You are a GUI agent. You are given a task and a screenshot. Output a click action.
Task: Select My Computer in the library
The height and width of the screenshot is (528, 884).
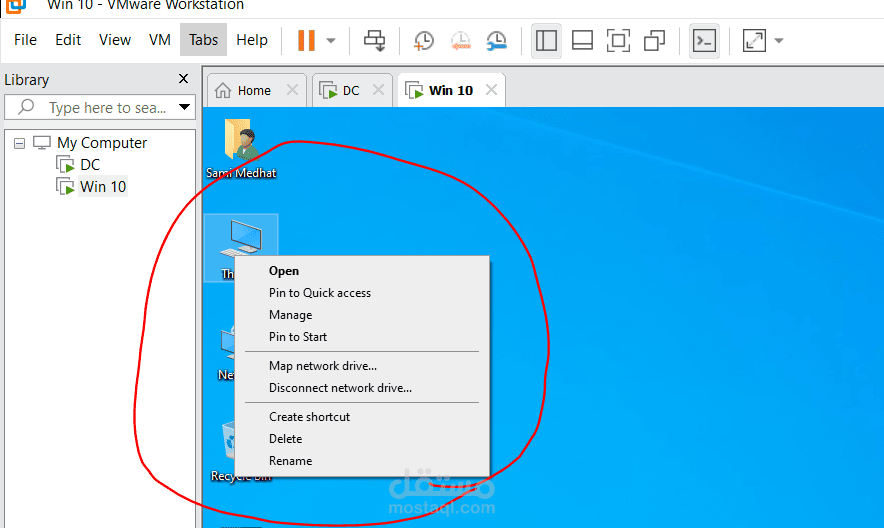[101, 143]
